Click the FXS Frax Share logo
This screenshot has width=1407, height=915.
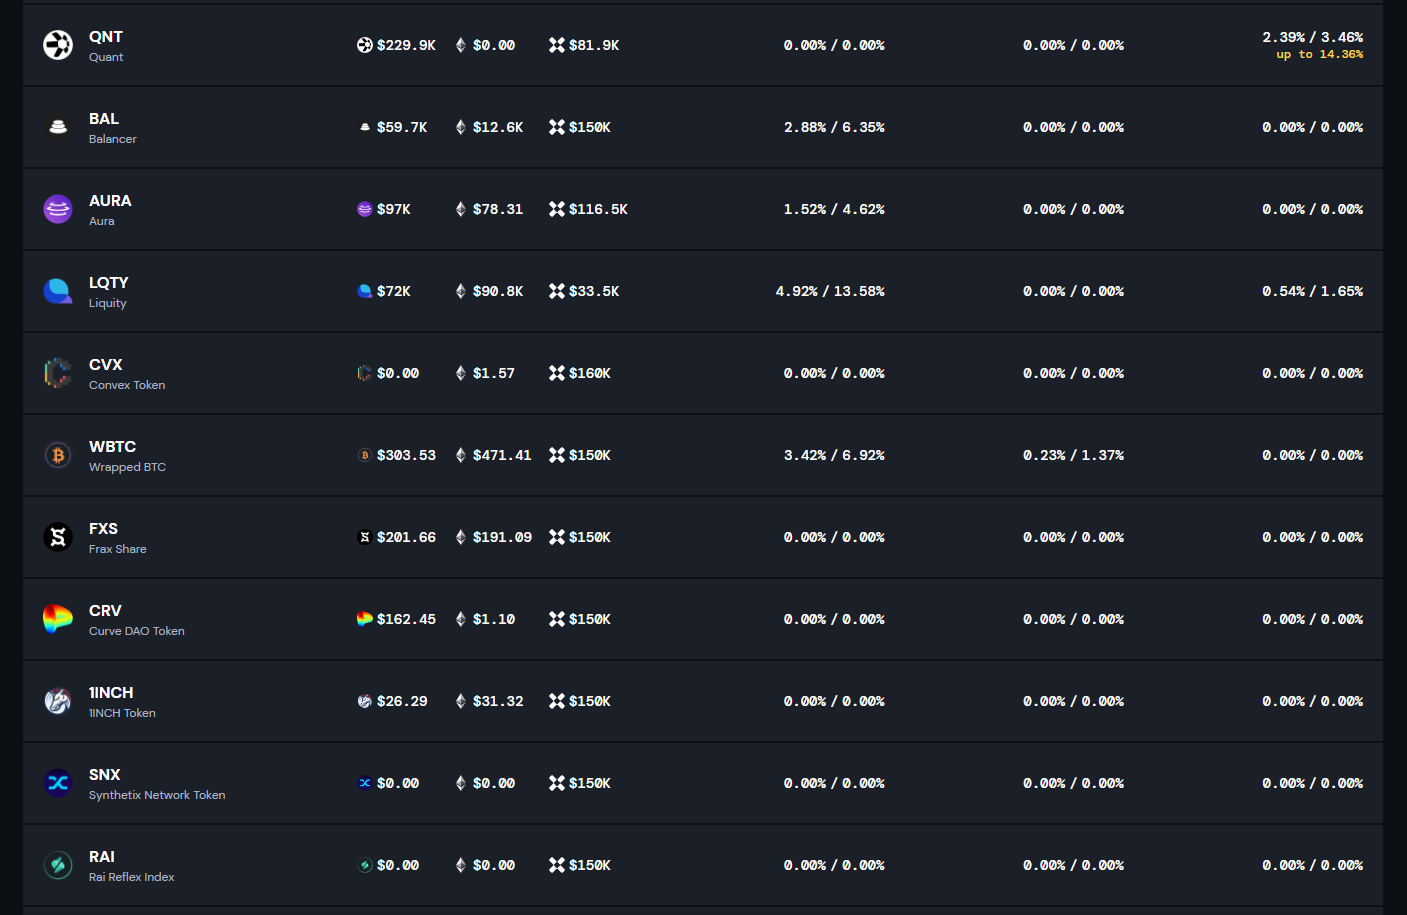click(x=58, y=537)
